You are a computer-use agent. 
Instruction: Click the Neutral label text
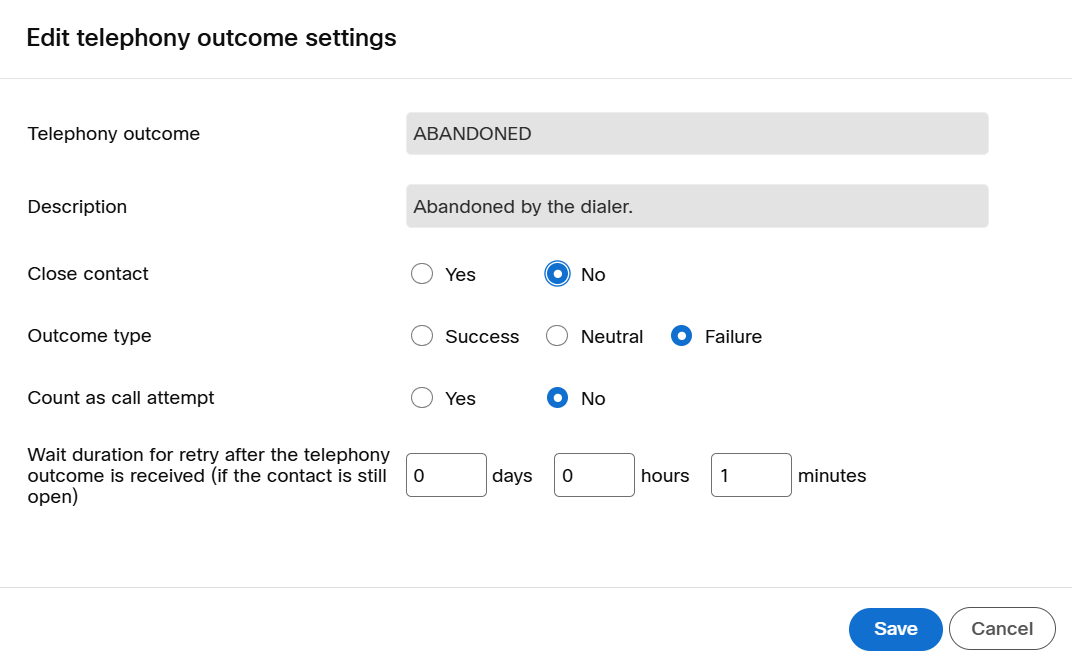(x=611, y=337)
